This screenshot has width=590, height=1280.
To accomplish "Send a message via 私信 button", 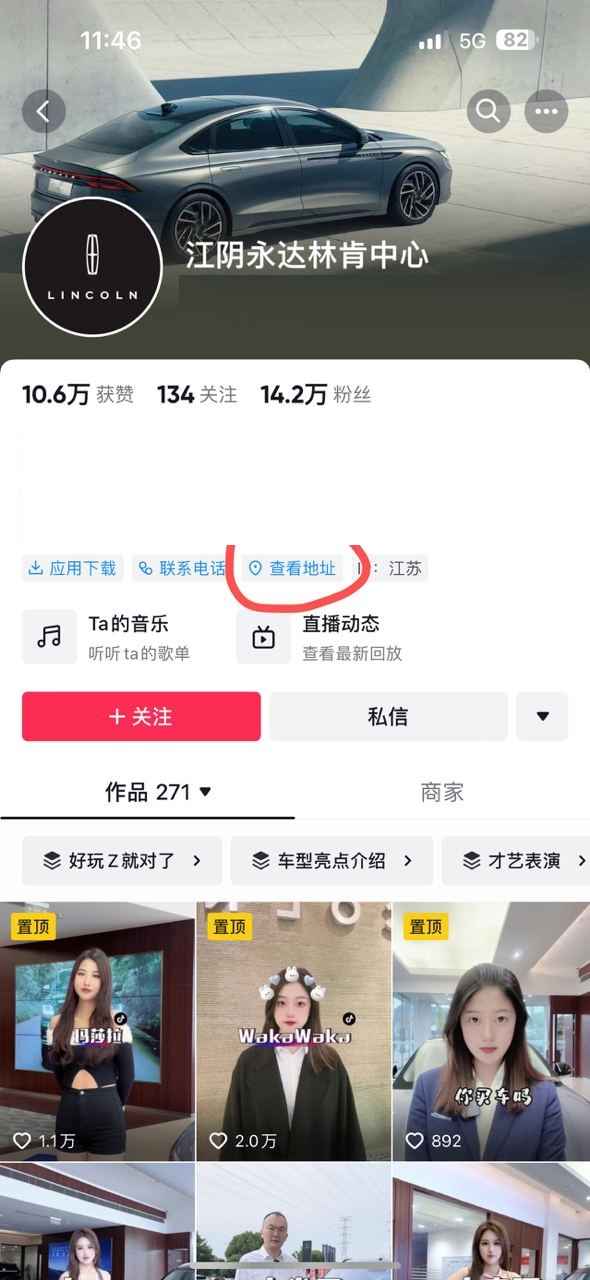I will click(388, 717).
